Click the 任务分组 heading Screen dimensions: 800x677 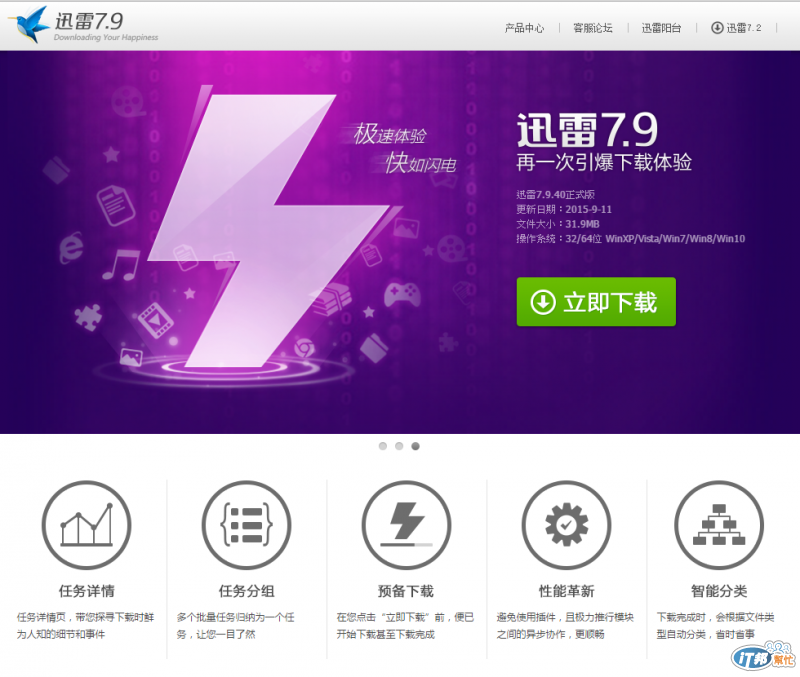[246, 591]
